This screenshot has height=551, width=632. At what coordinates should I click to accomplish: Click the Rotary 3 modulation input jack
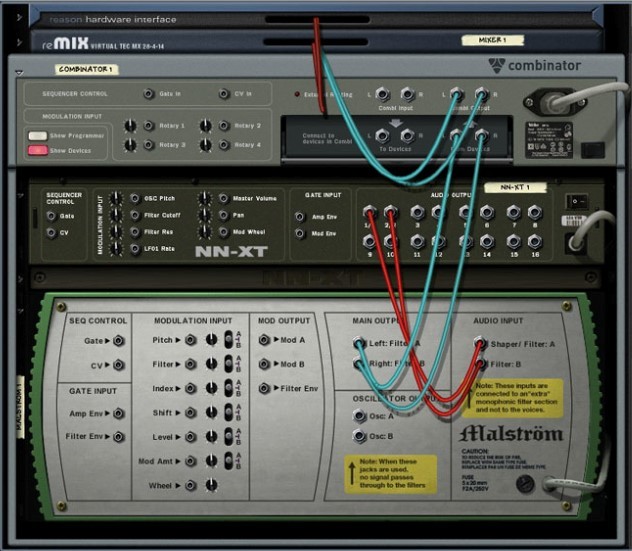pyautogui.click(x=149, y=145)
